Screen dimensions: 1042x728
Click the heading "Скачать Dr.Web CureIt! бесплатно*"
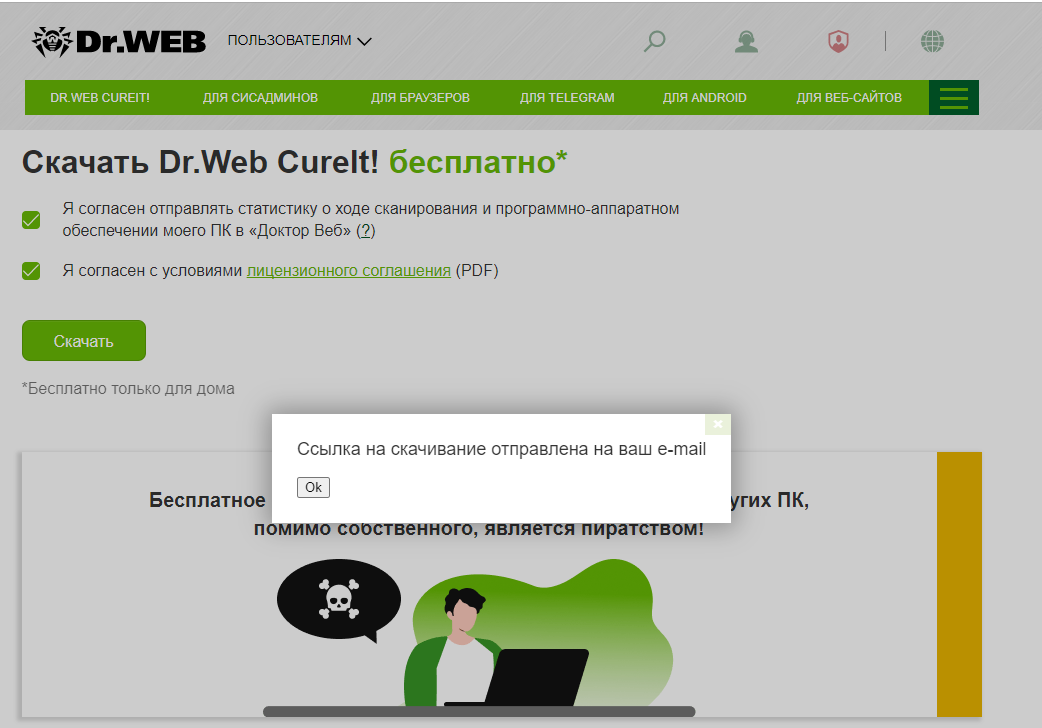(294, 162)
